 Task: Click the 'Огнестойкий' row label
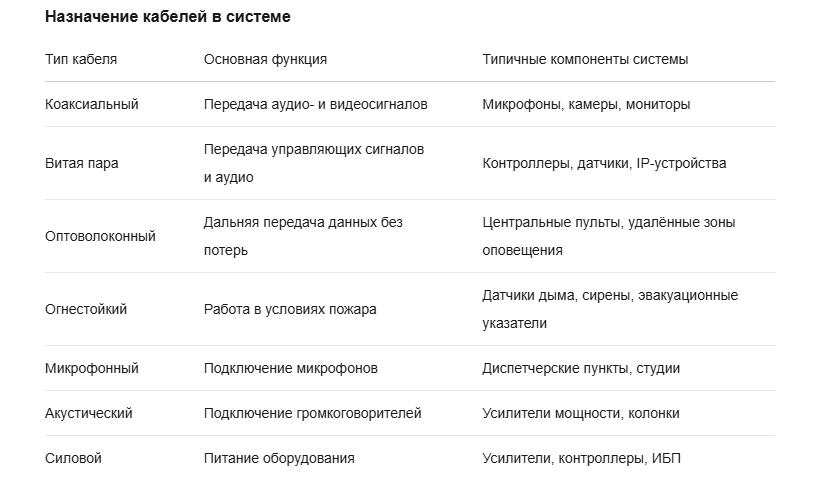86,309
